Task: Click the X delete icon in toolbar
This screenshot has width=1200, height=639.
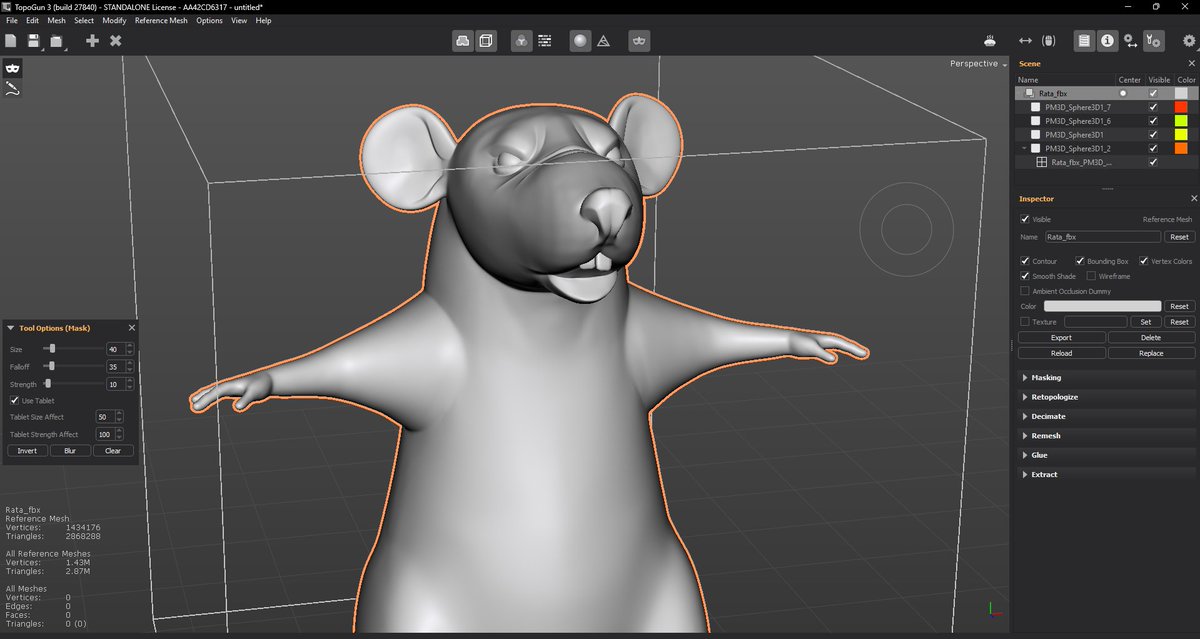Action: point(116,41)
